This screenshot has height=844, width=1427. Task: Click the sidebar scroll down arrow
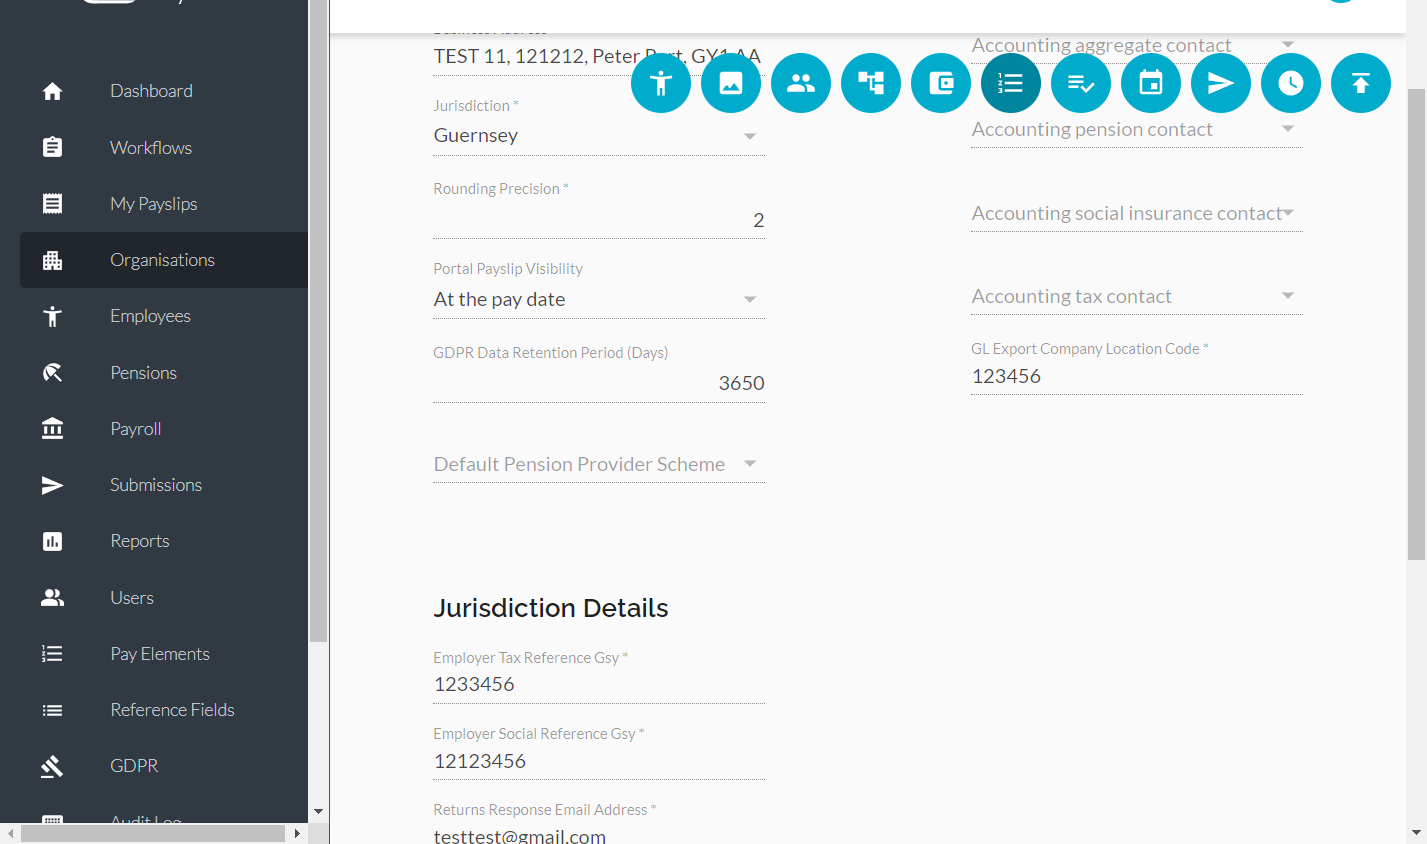click(318, 812)
